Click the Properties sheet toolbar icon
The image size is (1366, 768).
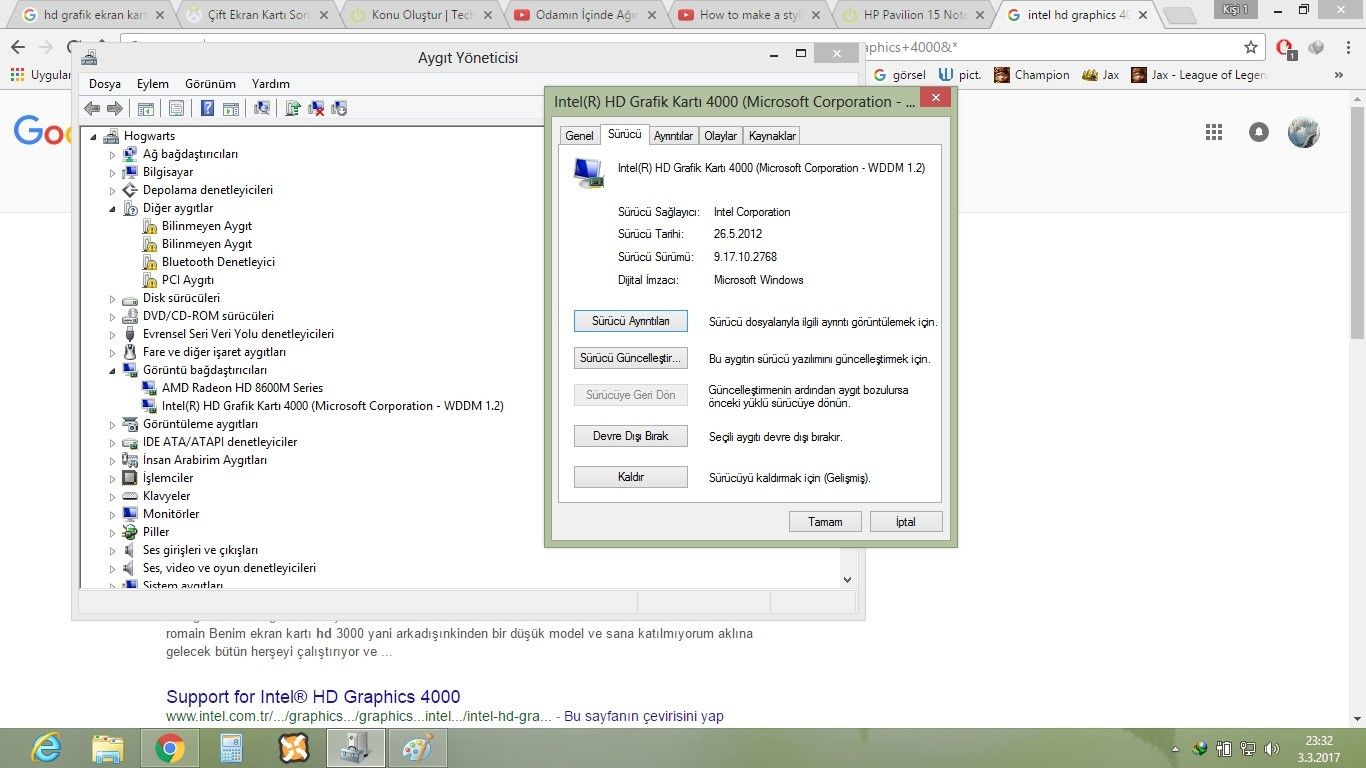click(177, 108)
